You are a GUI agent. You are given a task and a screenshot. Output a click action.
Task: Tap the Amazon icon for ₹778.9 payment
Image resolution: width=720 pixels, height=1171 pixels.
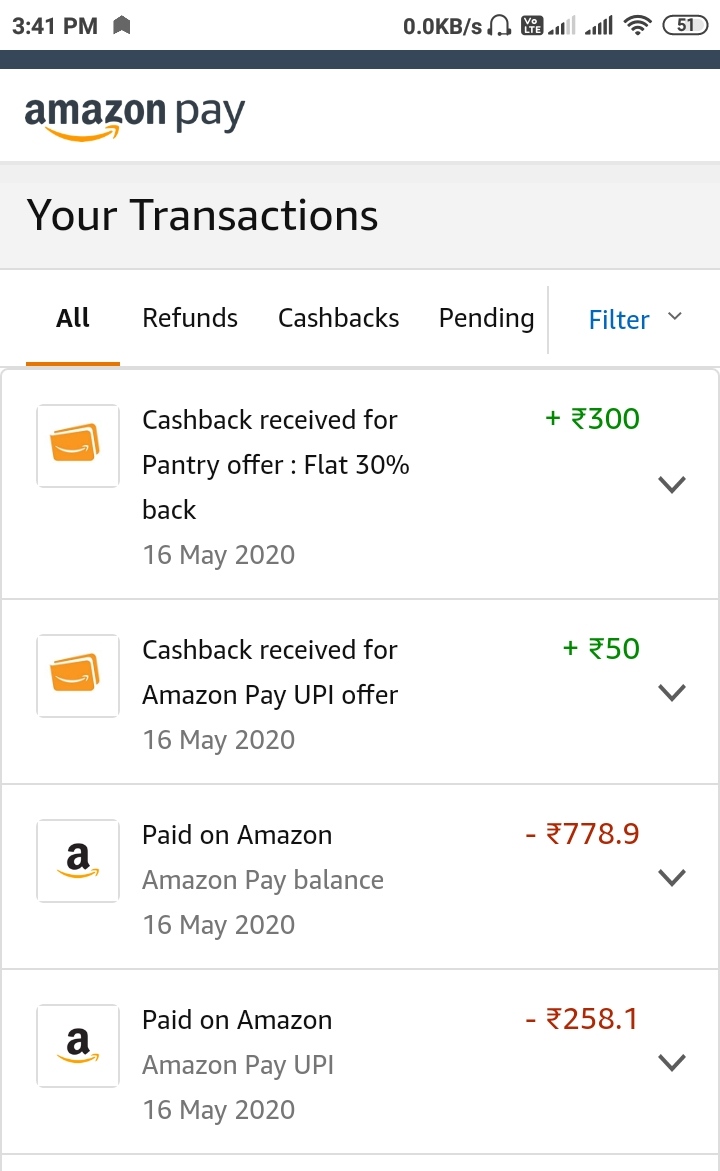[78, 861]
